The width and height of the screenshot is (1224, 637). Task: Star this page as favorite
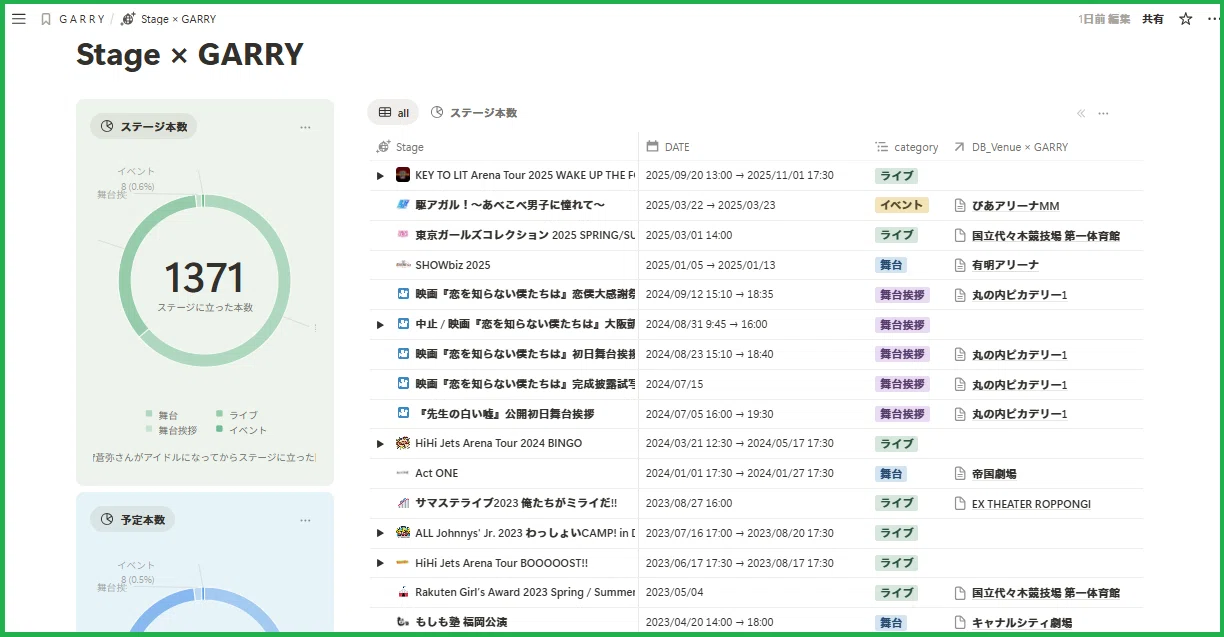point(1186,19)
